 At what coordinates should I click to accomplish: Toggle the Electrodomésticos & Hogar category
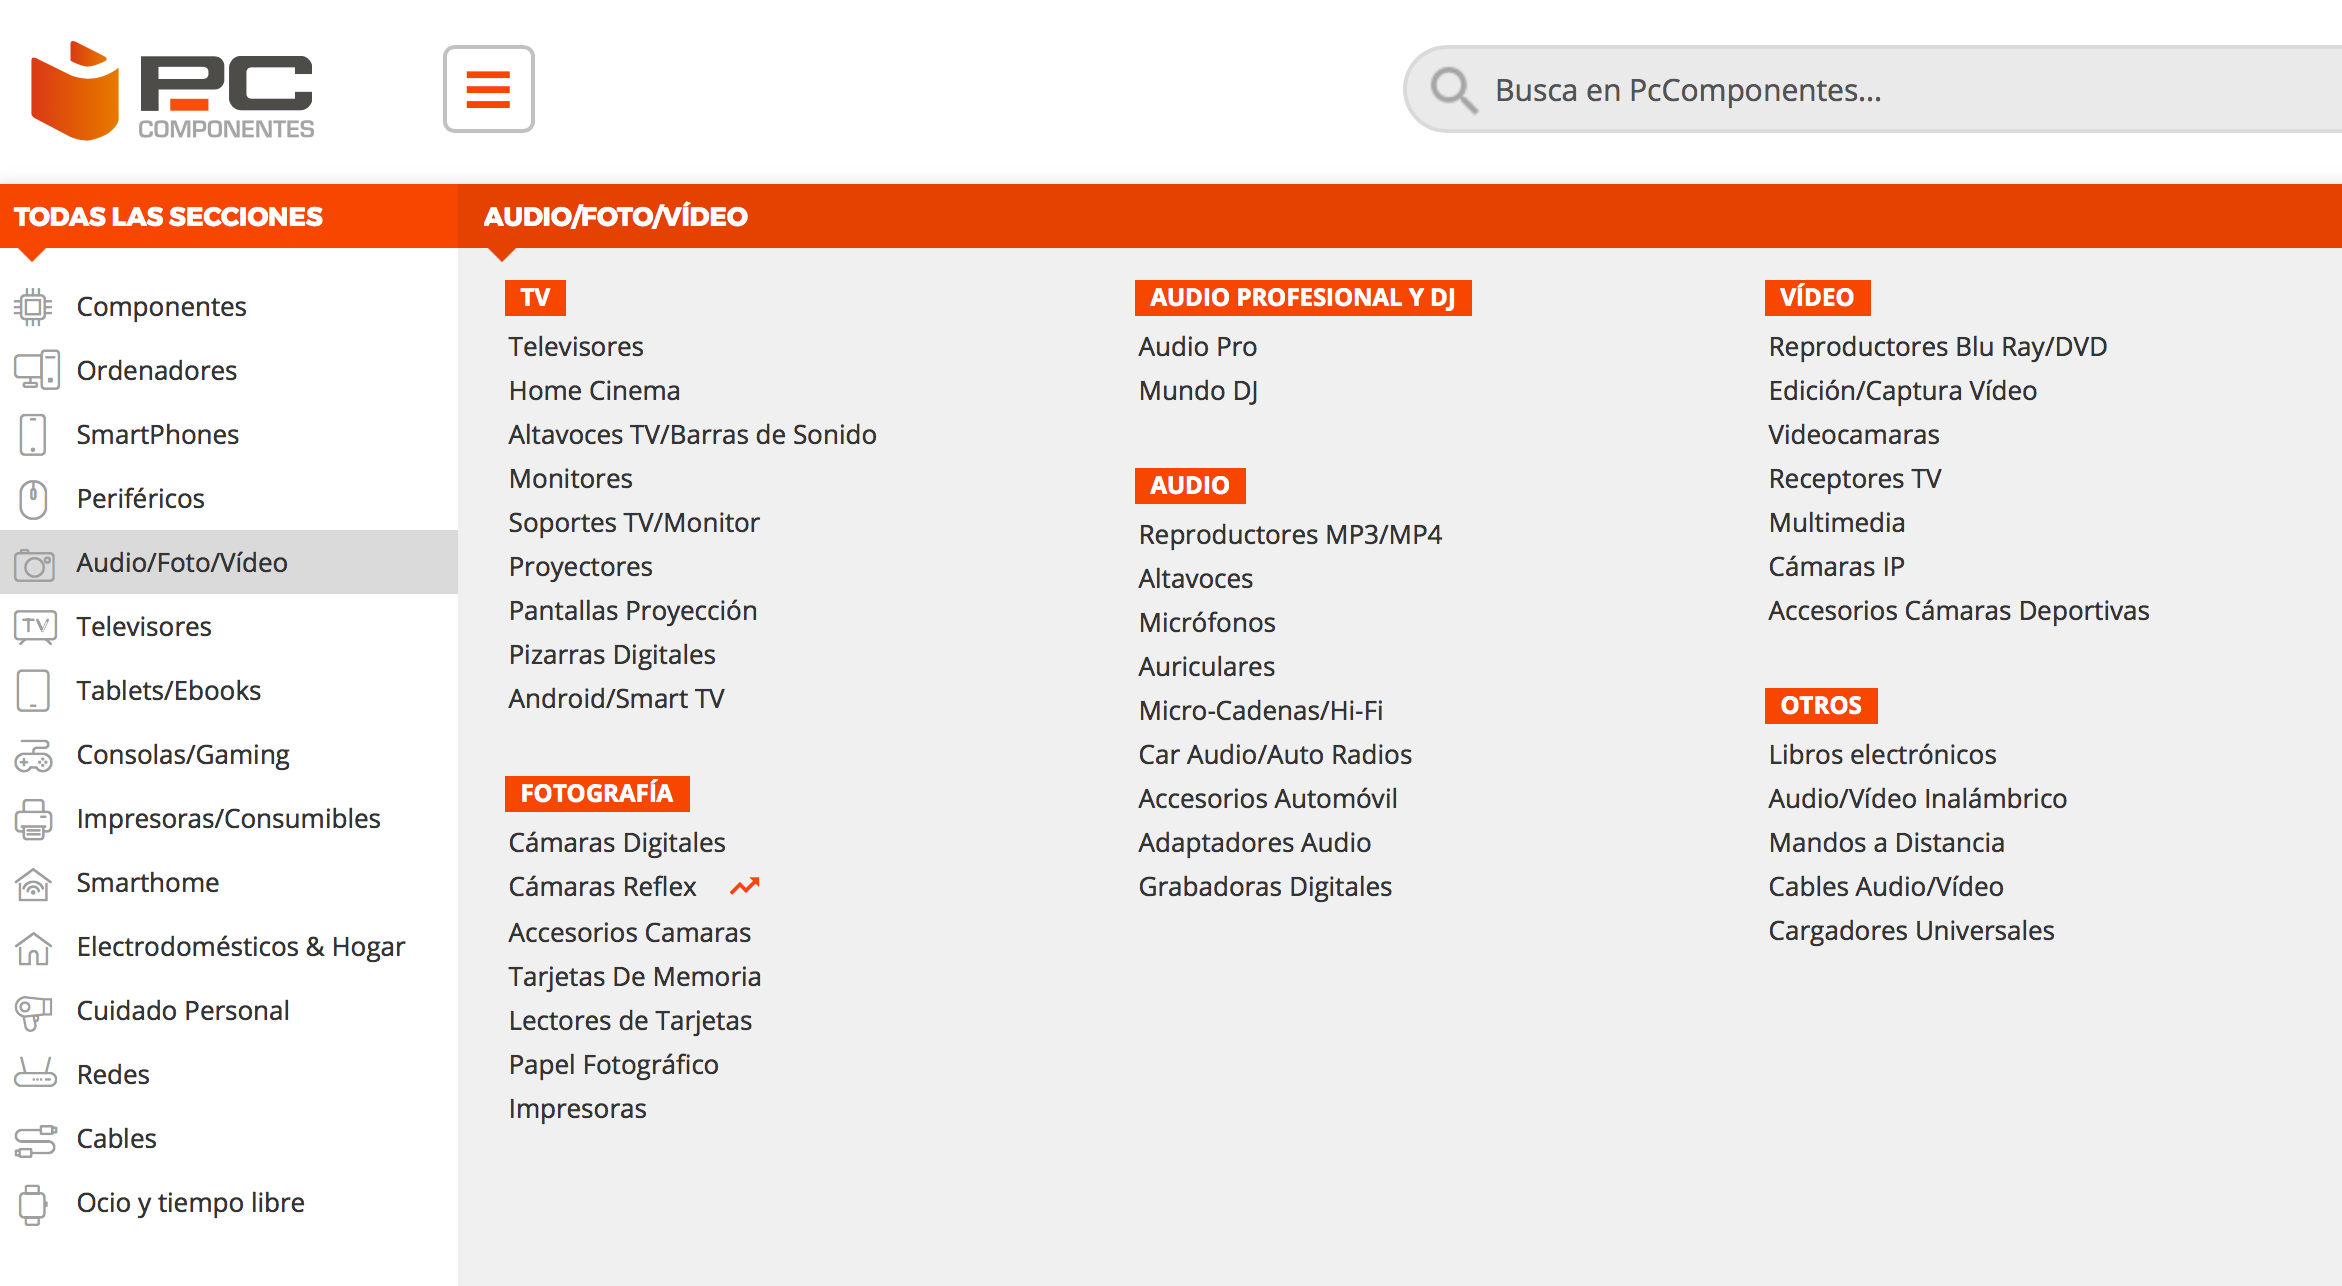tap(241, 947)
